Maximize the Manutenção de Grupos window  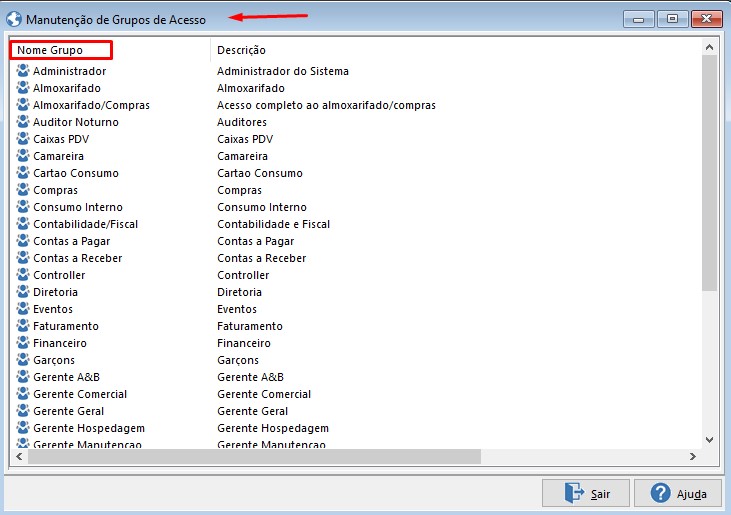pos(672,19)
